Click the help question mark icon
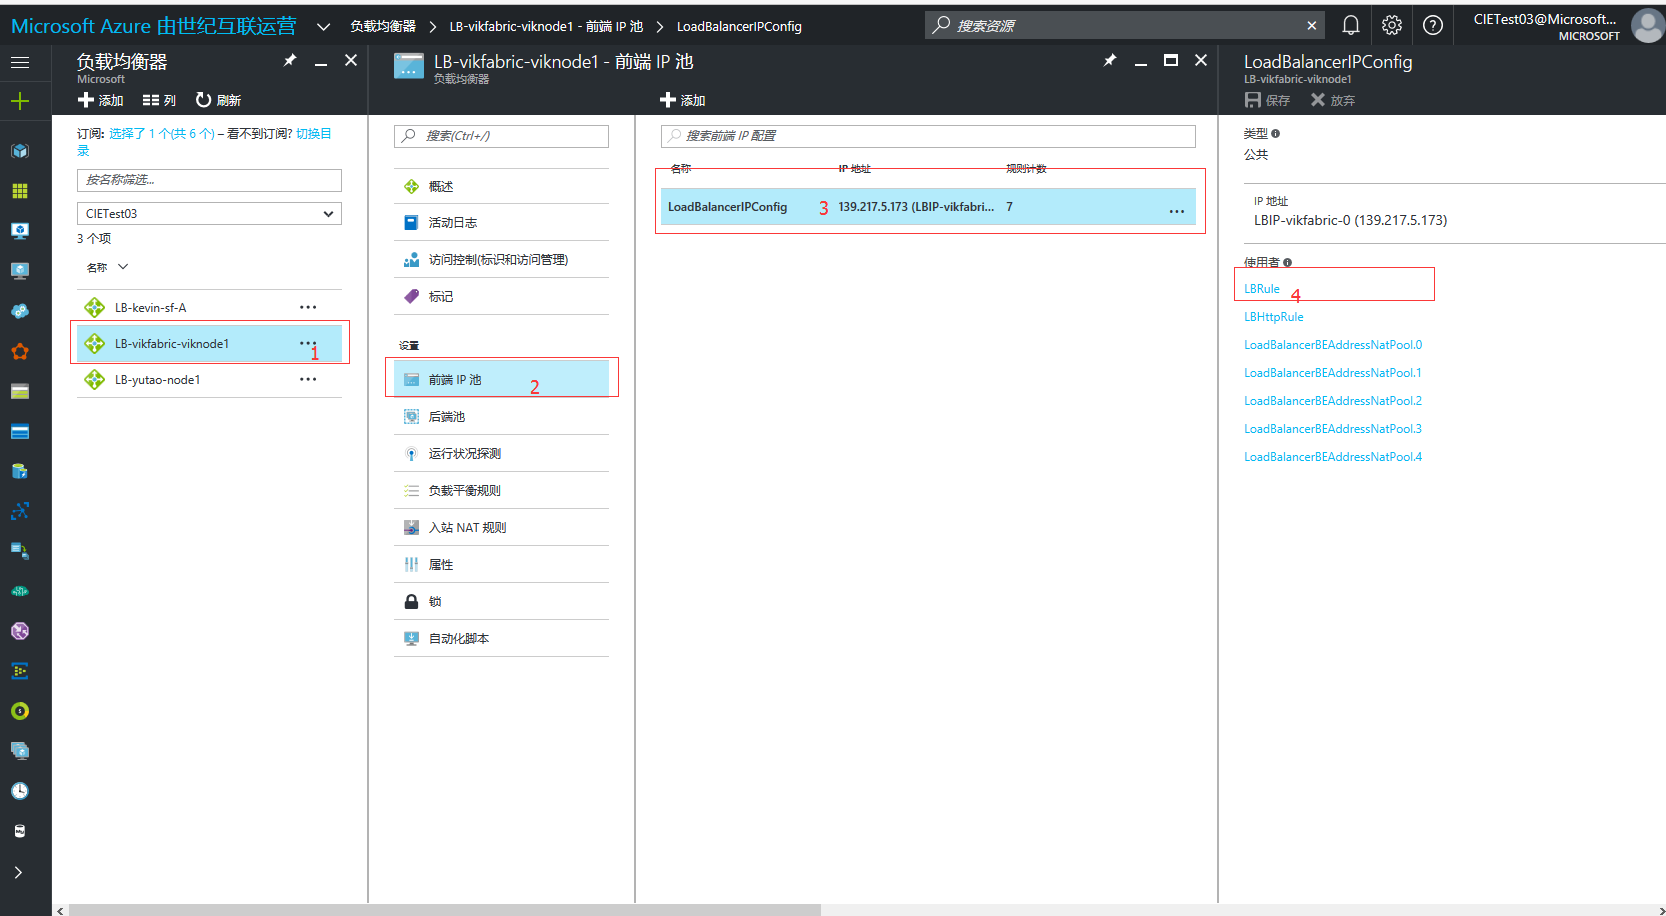The image size is (1666, 916). (1432, 25)
